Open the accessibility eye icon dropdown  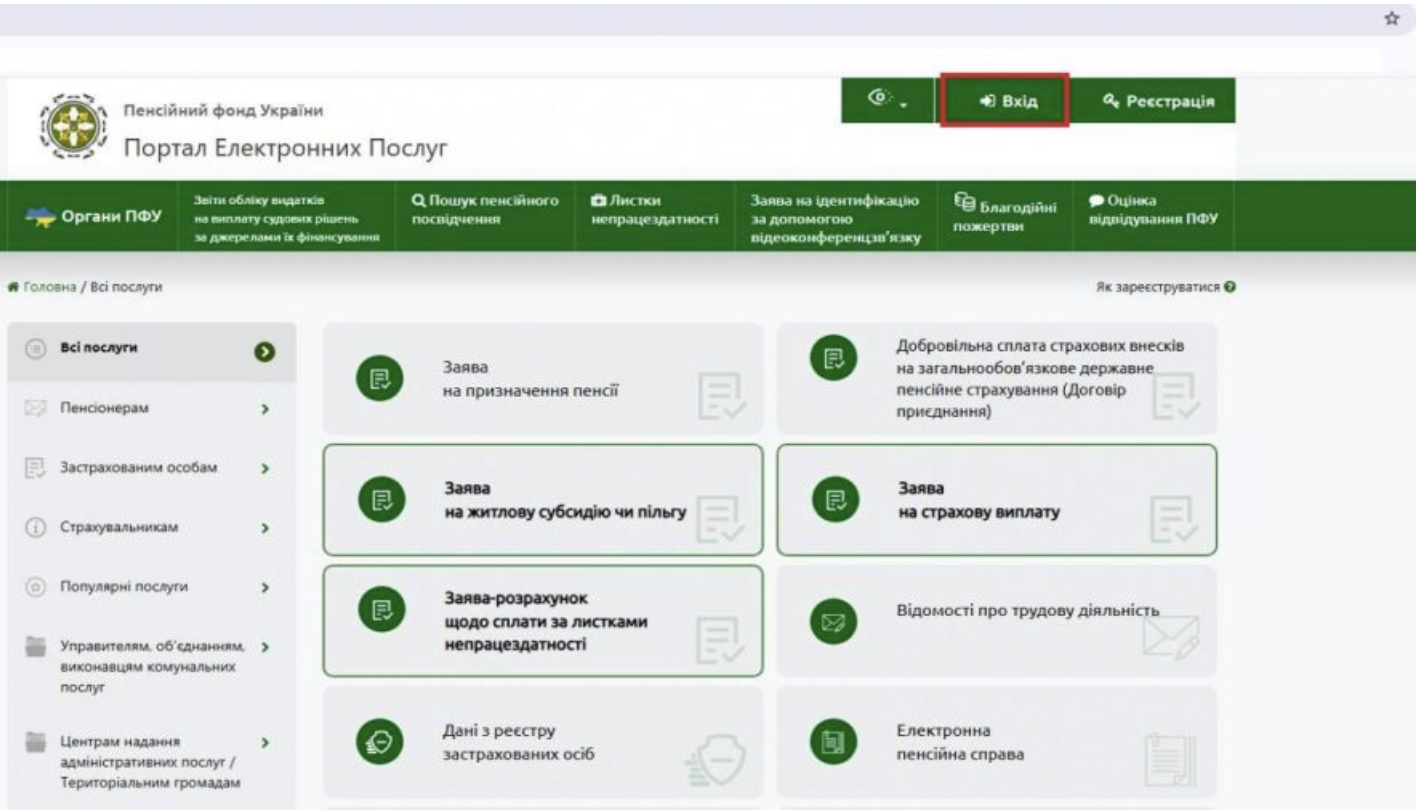click(x=883, y=100)
